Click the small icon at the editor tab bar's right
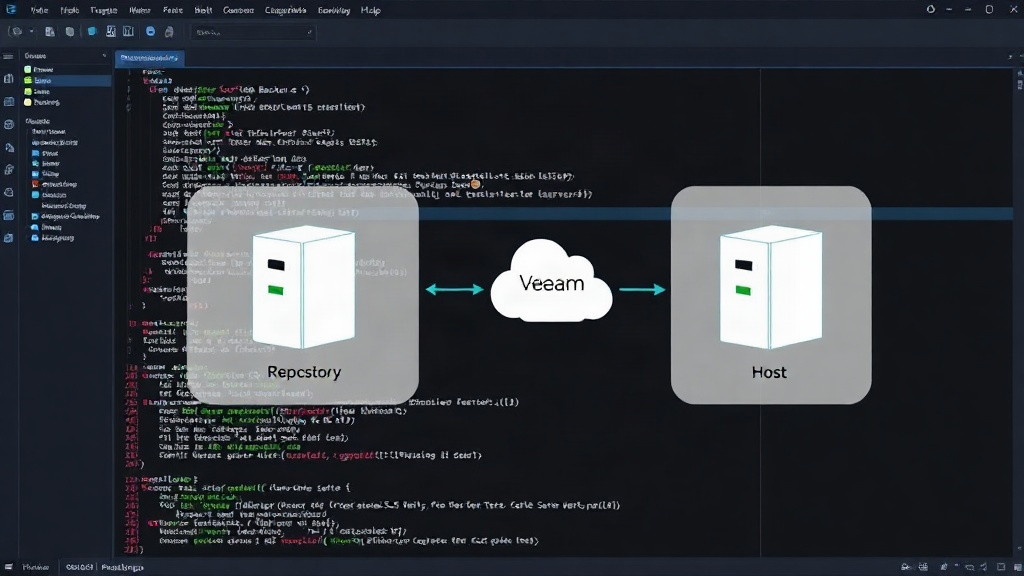The width and height of the screenshot is (1024, 576). [1010, 57]
